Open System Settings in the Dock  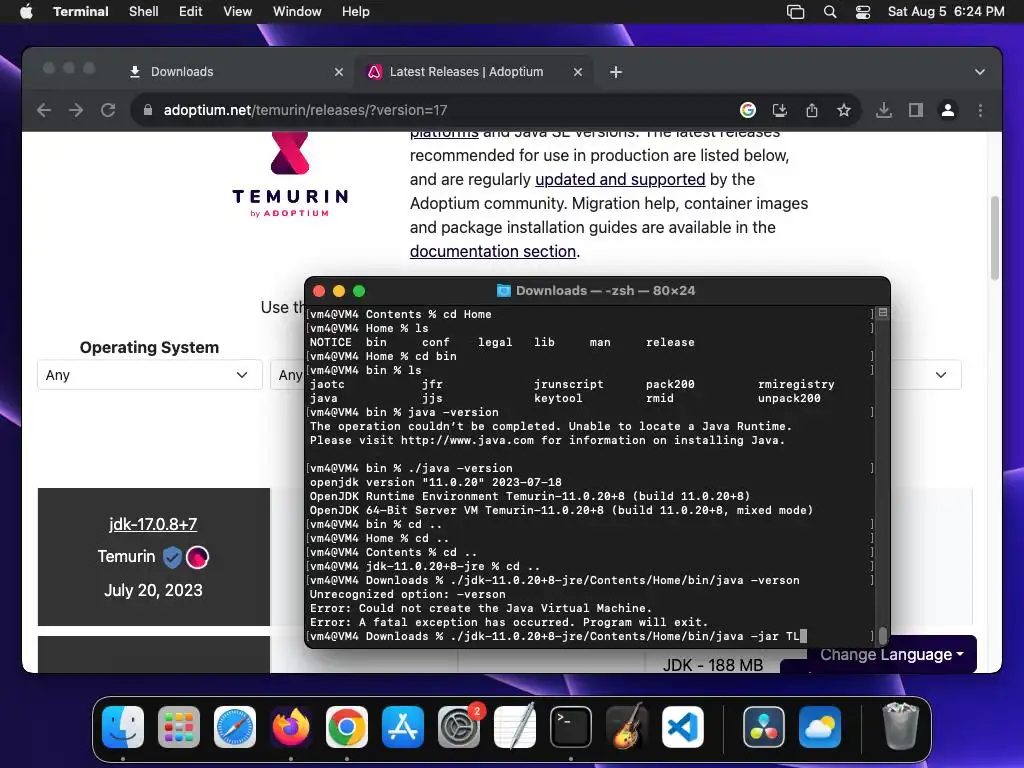[x=459, y=727]
